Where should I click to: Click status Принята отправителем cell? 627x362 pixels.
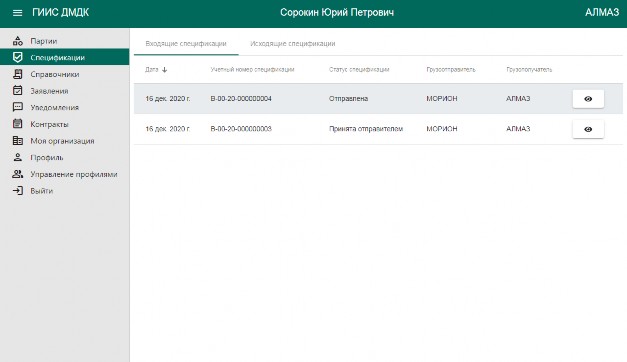[366, 129]
